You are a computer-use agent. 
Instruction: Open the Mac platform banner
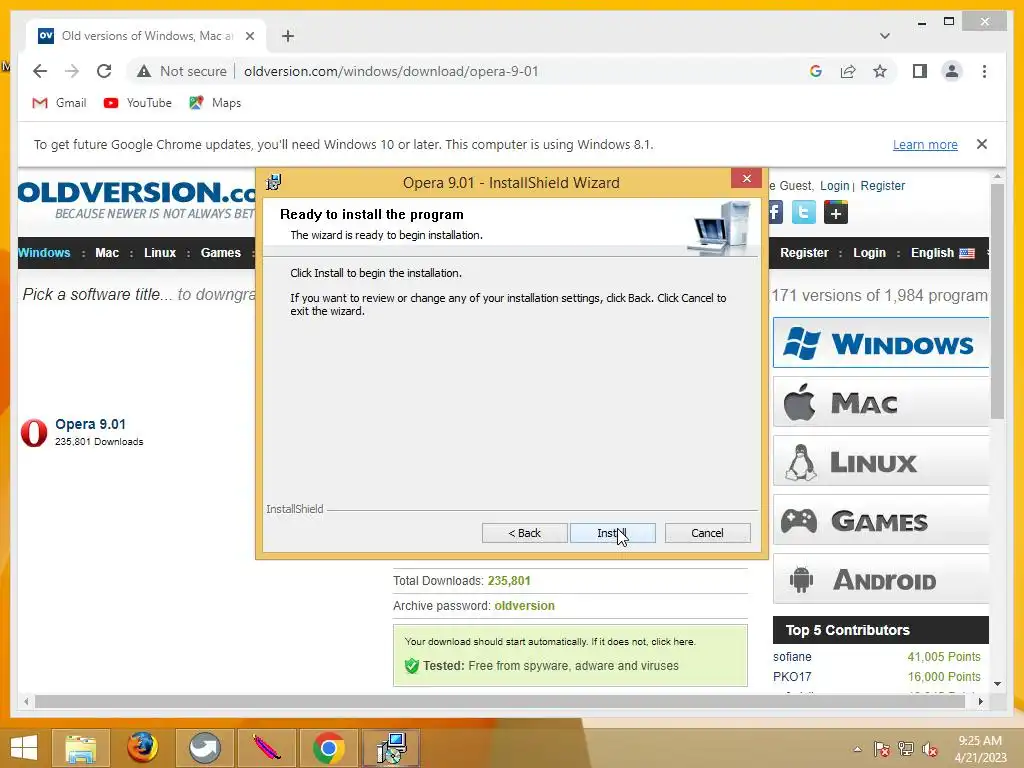tap(880, 402)
